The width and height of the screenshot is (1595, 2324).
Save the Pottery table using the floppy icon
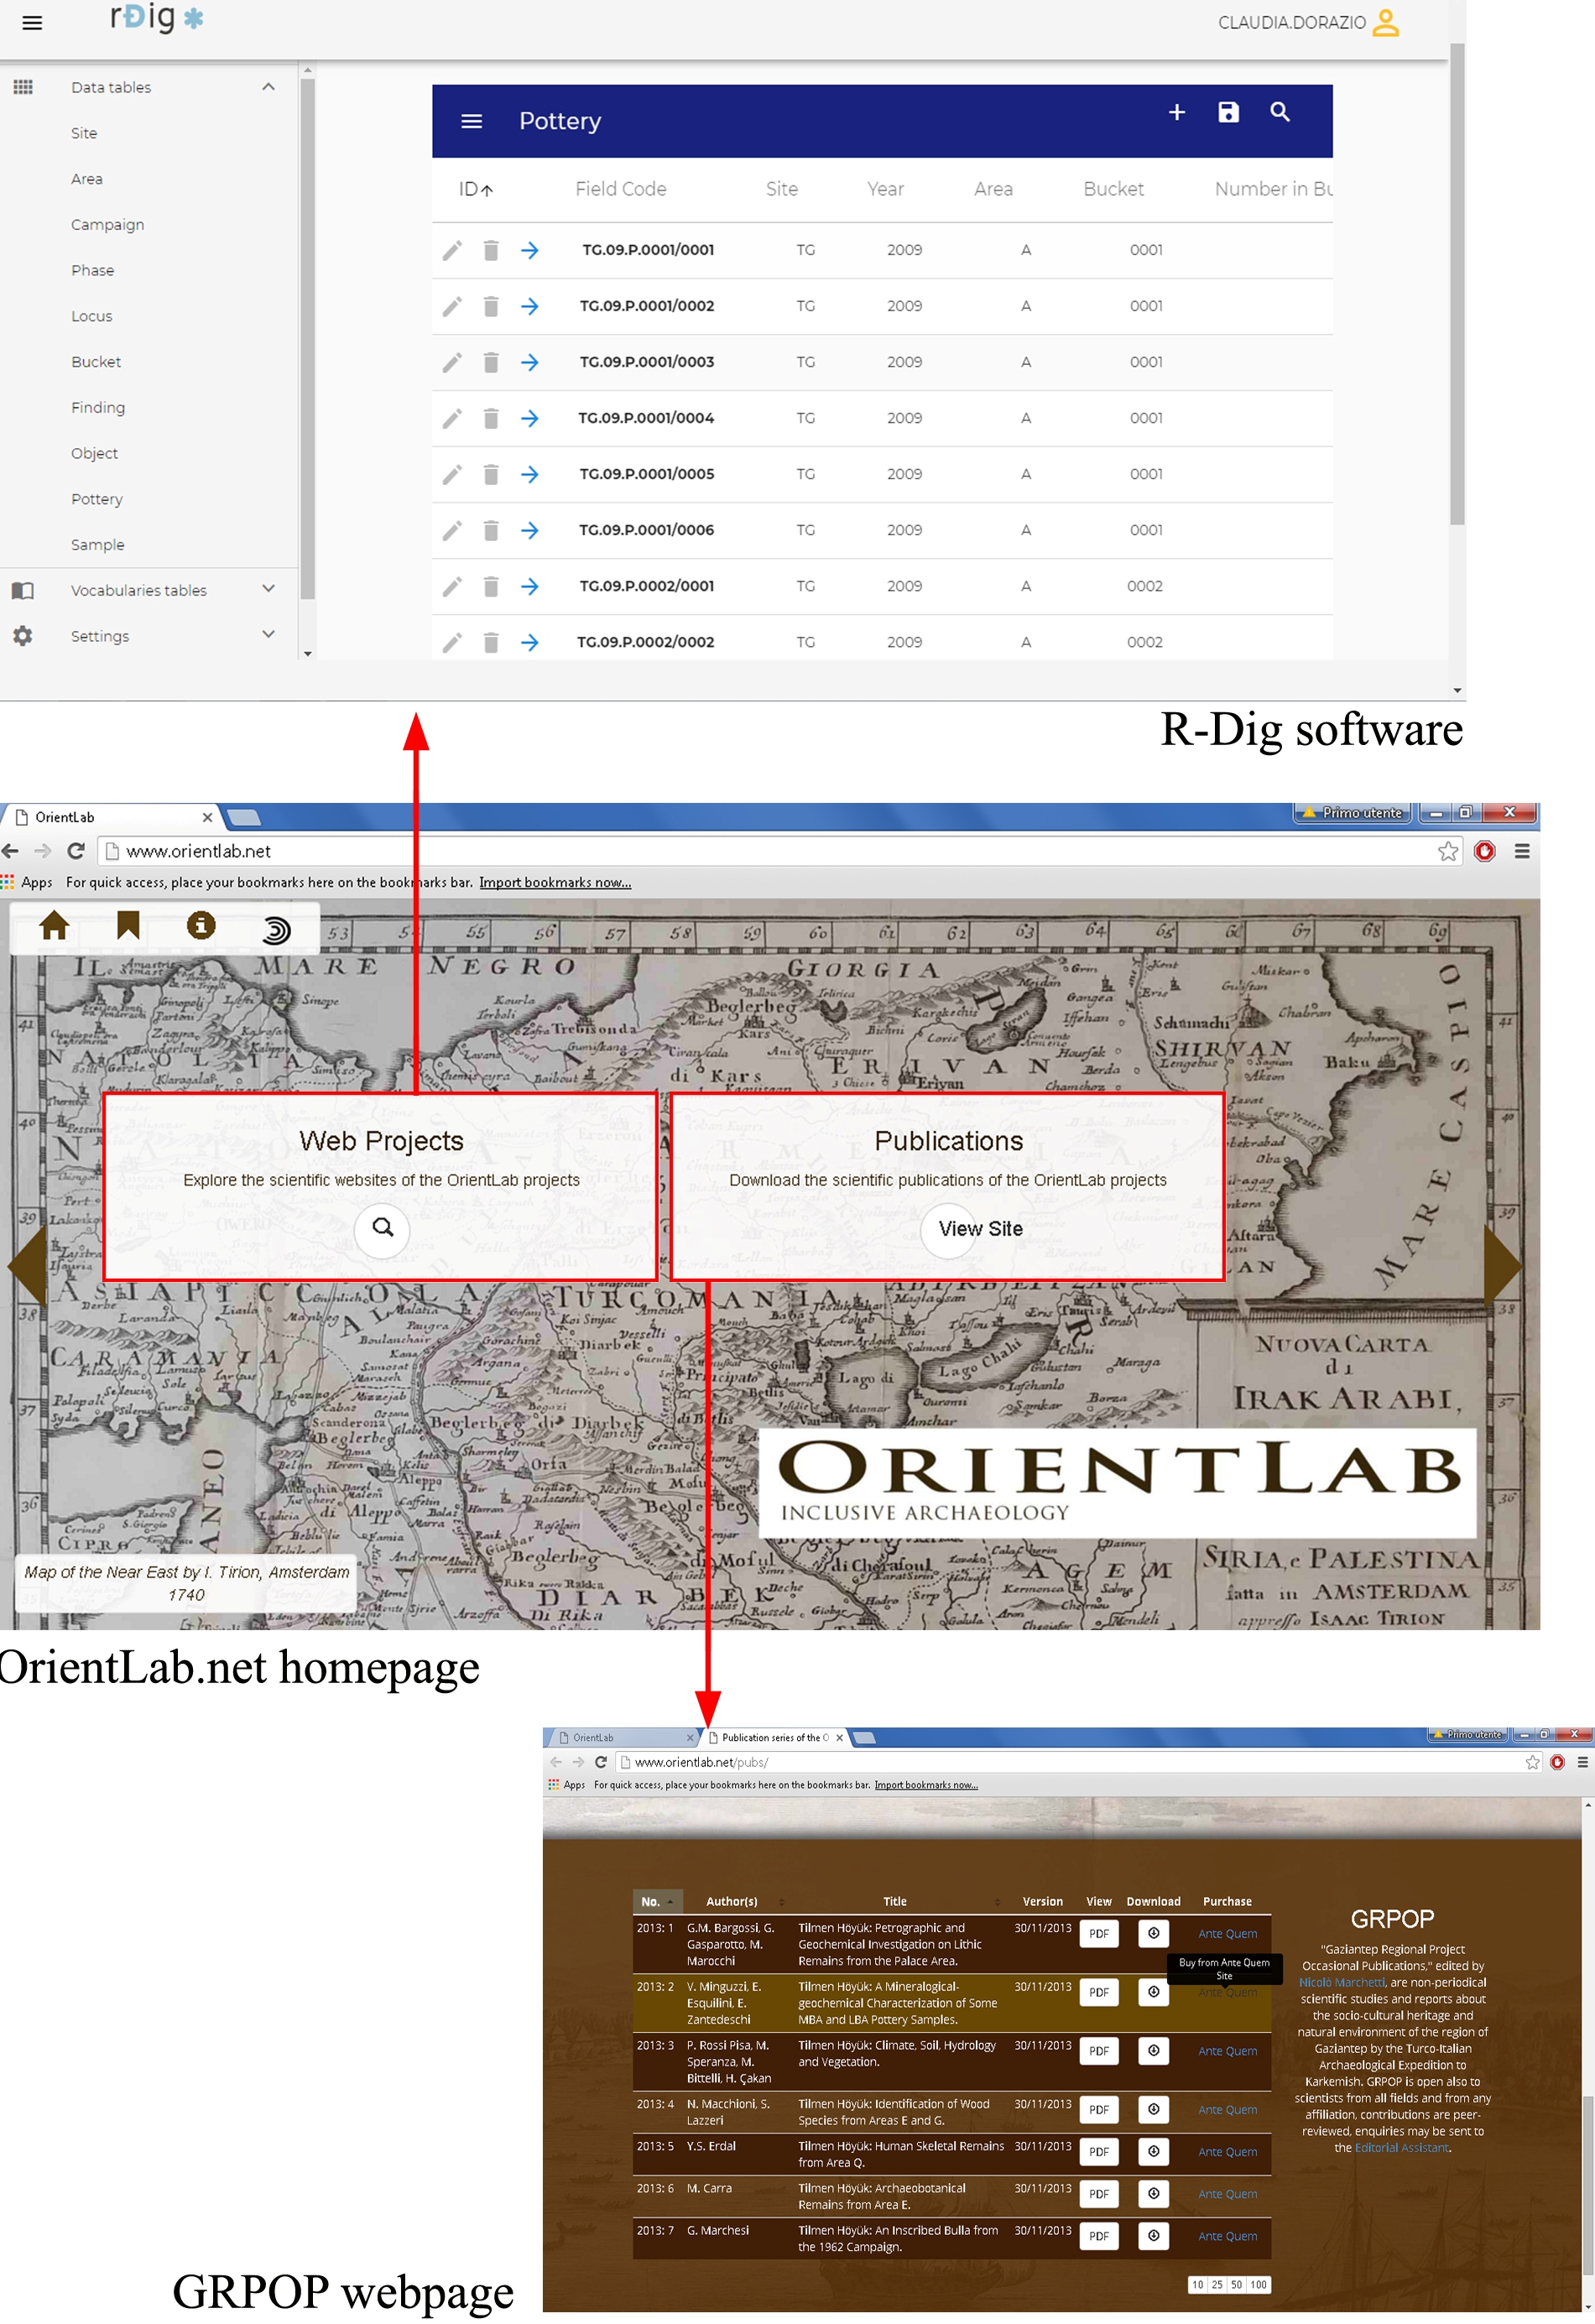[x=1228, y=112]
